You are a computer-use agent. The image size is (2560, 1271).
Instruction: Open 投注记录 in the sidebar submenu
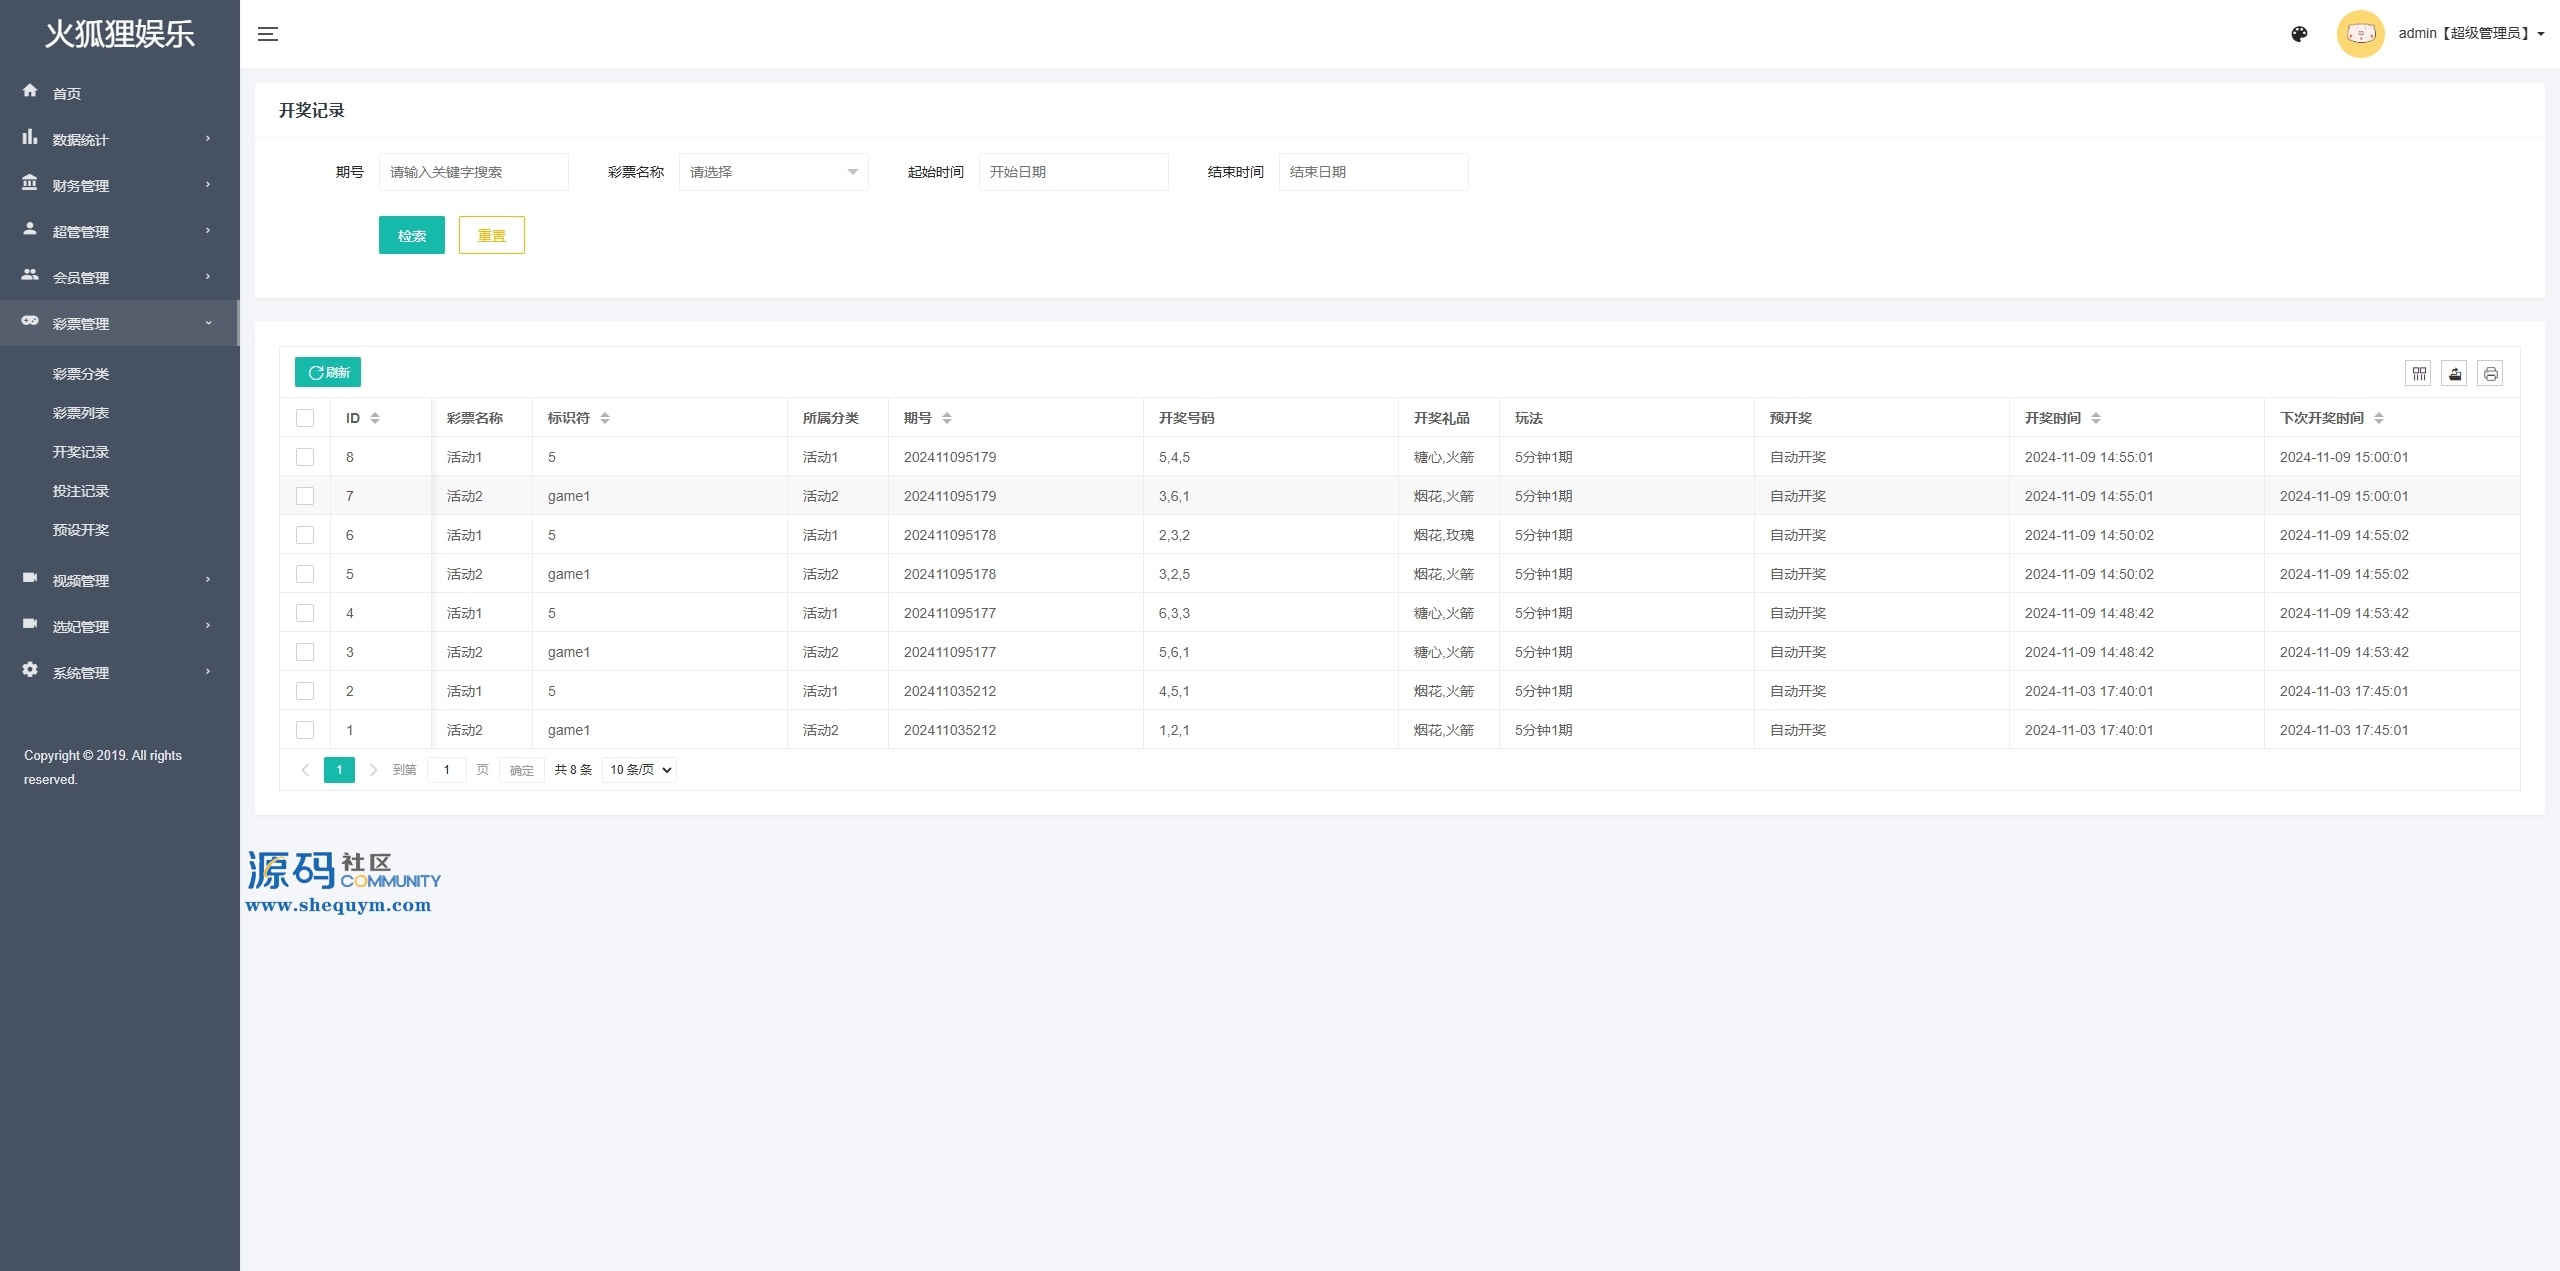(x=81, y=491)
